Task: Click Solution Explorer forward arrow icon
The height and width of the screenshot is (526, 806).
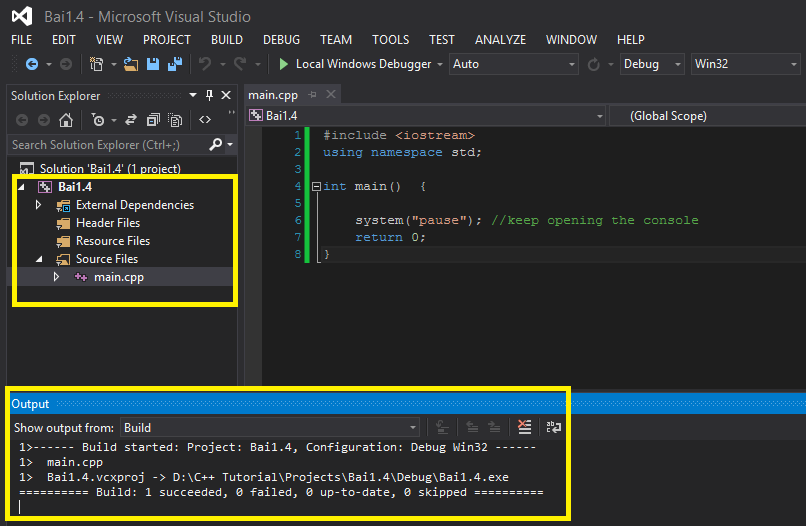Action: (44, 120)
